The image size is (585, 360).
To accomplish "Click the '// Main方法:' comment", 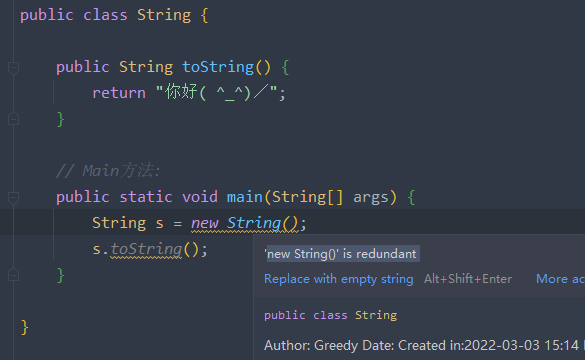I will 108,171.
